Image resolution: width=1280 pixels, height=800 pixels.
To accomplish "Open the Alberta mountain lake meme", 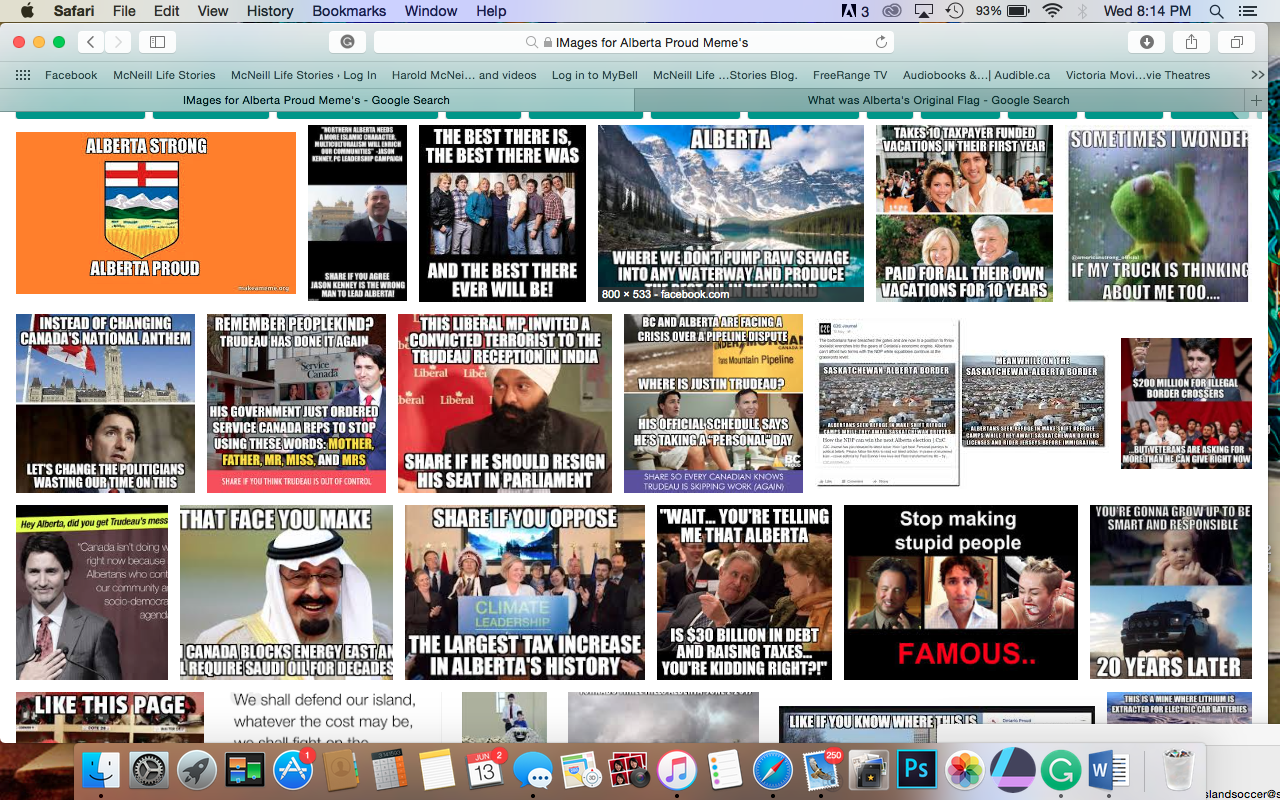I will [731, 213].
